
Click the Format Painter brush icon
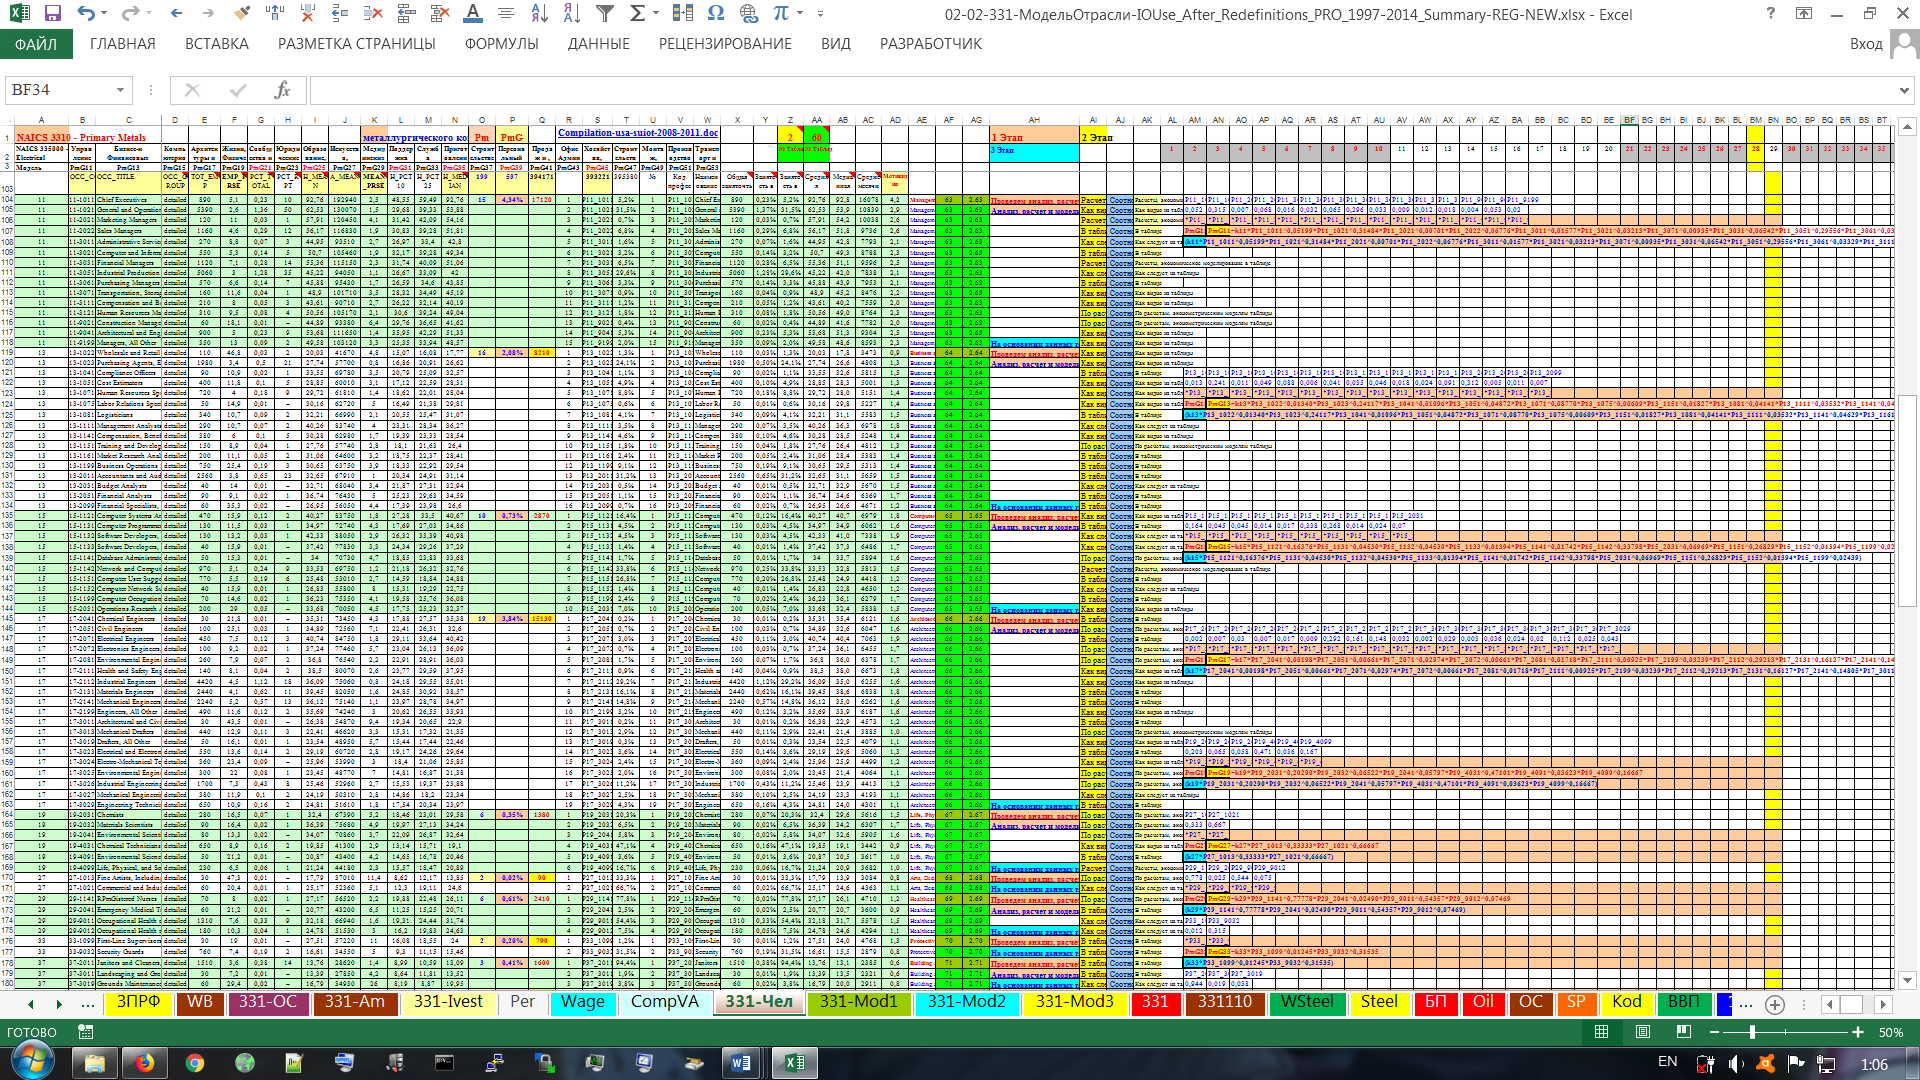[x=242, y=14]
